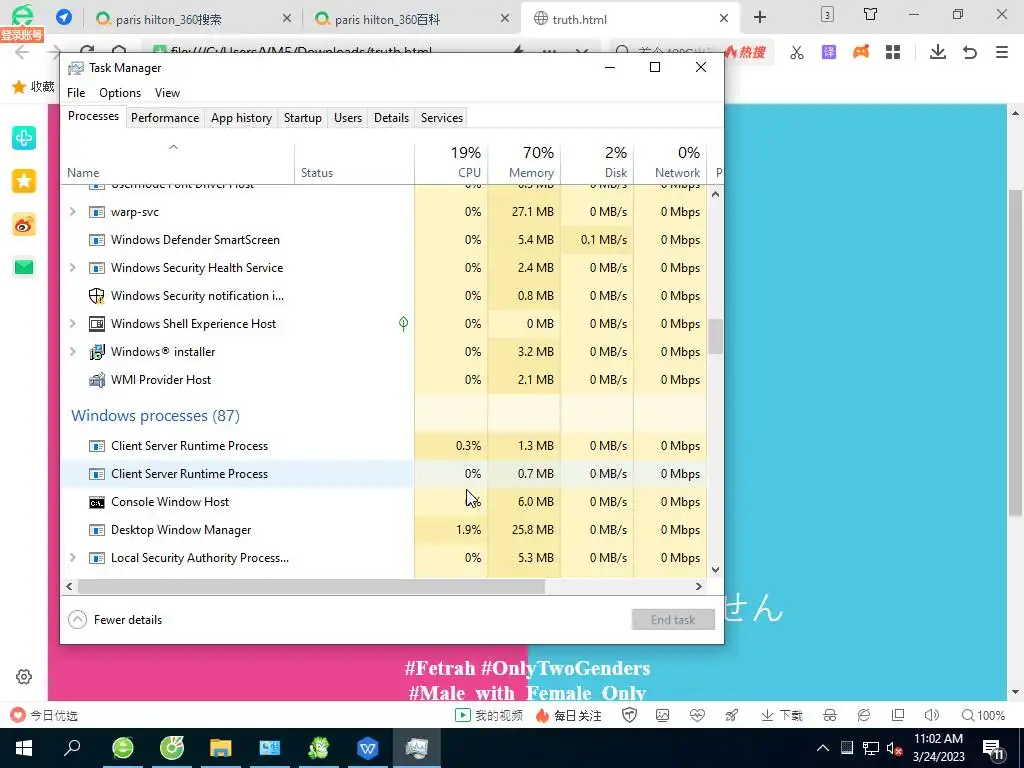Click the purple translate icon in browser toolbar
1024x768 pixels.
tap(829, 52)
